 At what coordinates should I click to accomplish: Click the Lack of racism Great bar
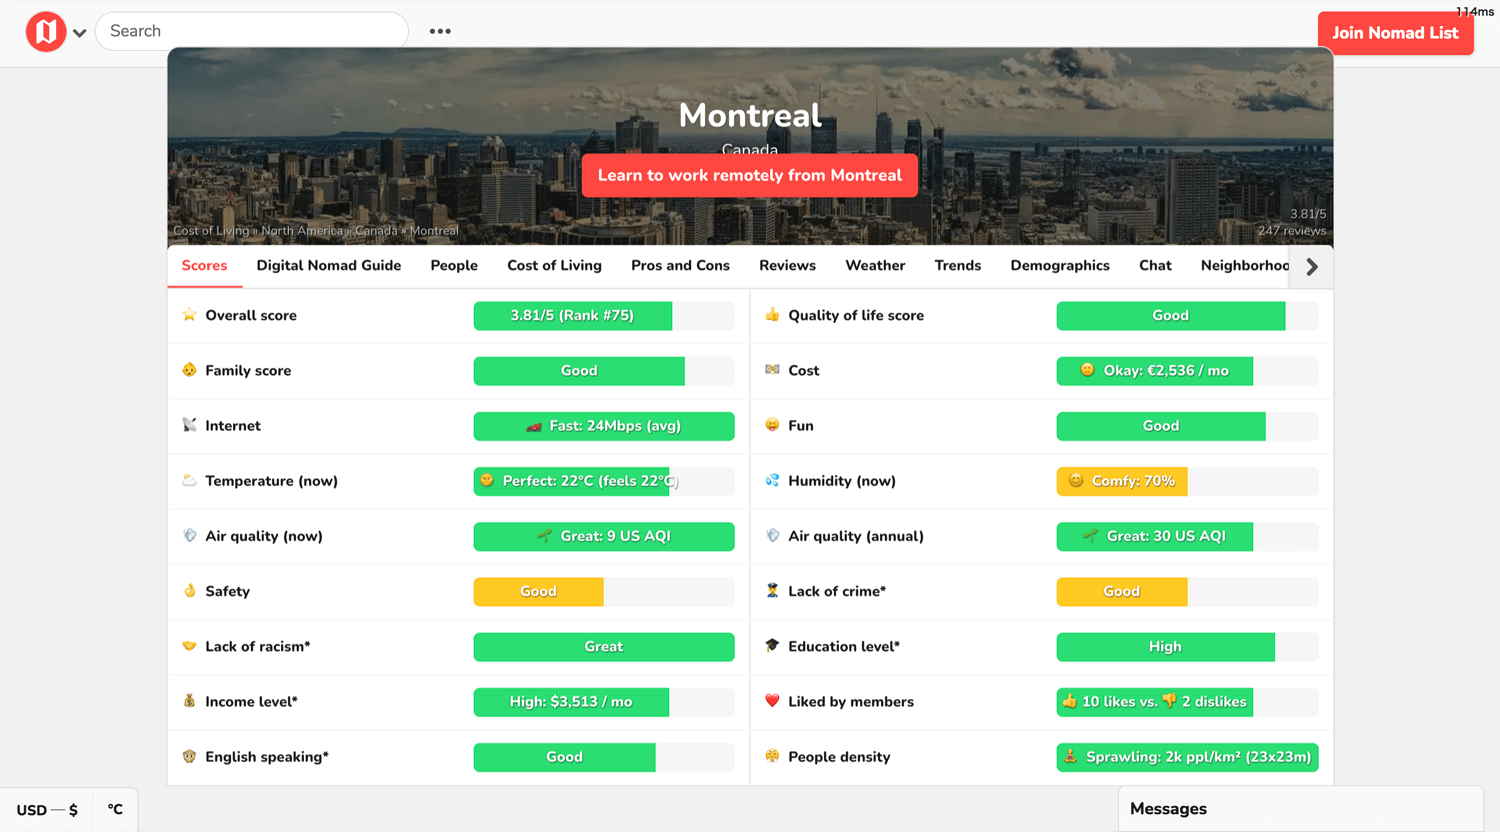[604, 647]
